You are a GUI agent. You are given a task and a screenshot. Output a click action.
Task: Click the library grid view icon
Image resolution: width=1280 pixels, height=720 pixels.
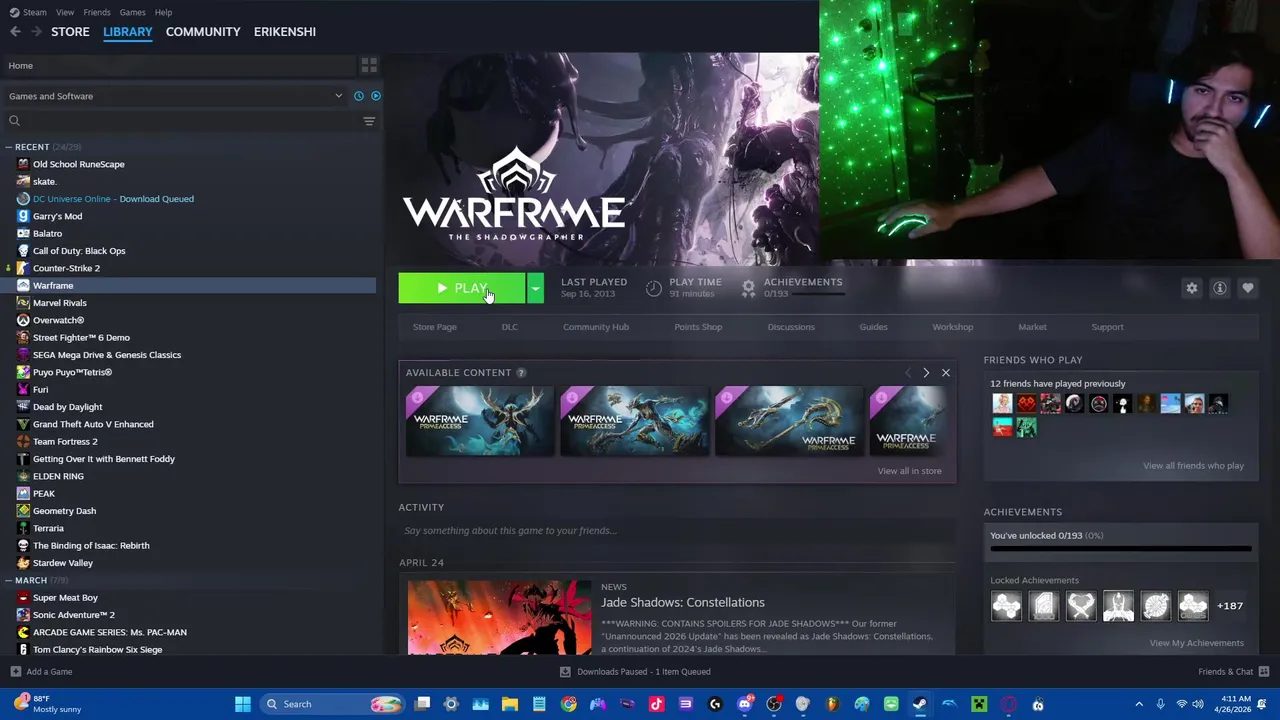(369, 65)
